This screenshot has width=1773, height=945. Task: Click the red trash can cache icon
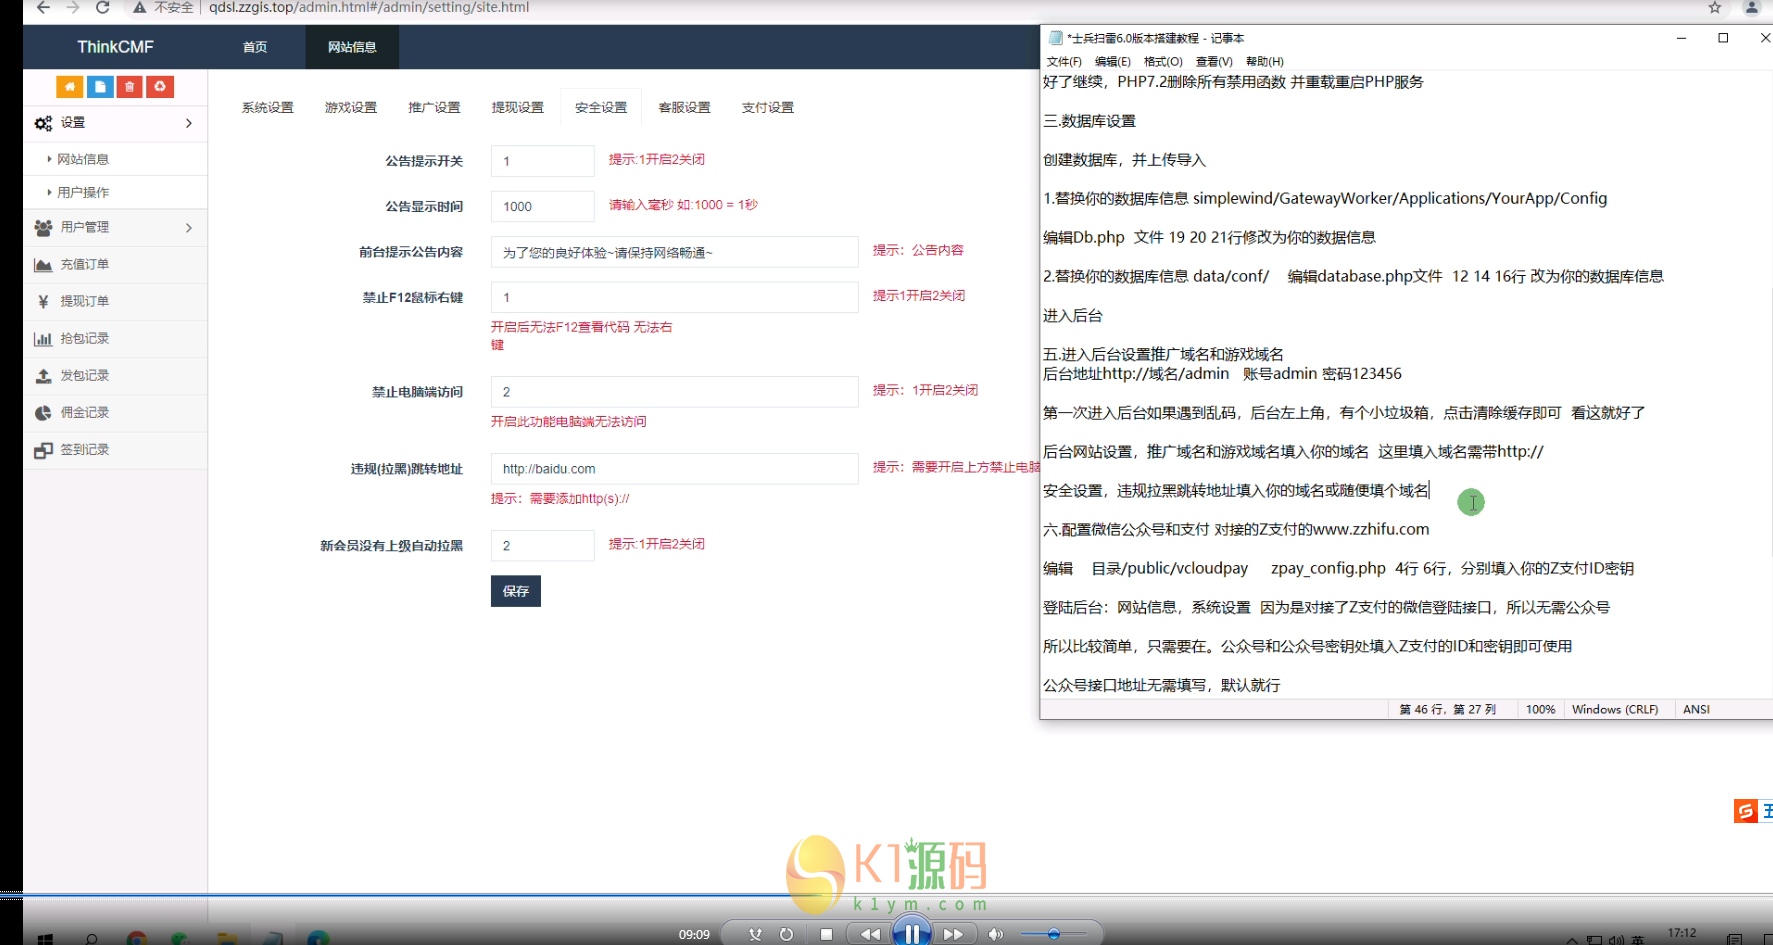pos(129,87)
